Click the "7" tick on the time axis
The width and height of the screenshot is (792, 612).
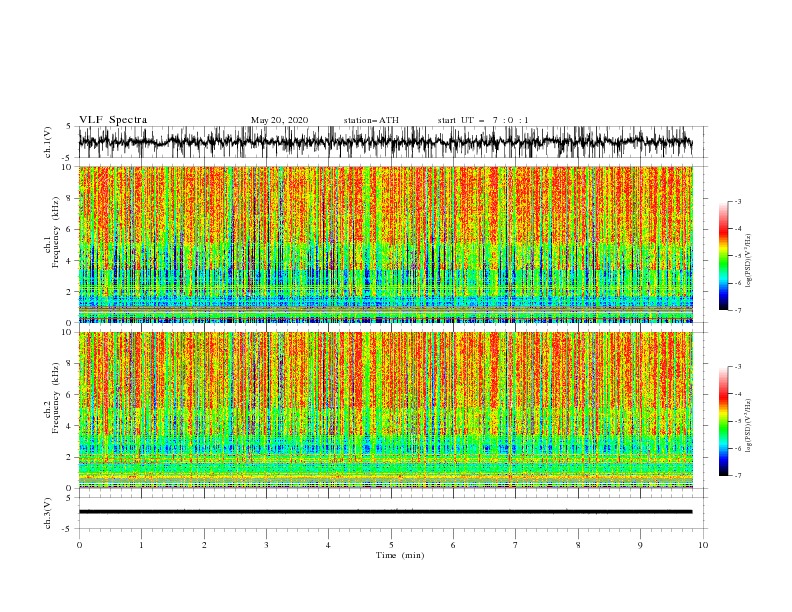[516, 545]
